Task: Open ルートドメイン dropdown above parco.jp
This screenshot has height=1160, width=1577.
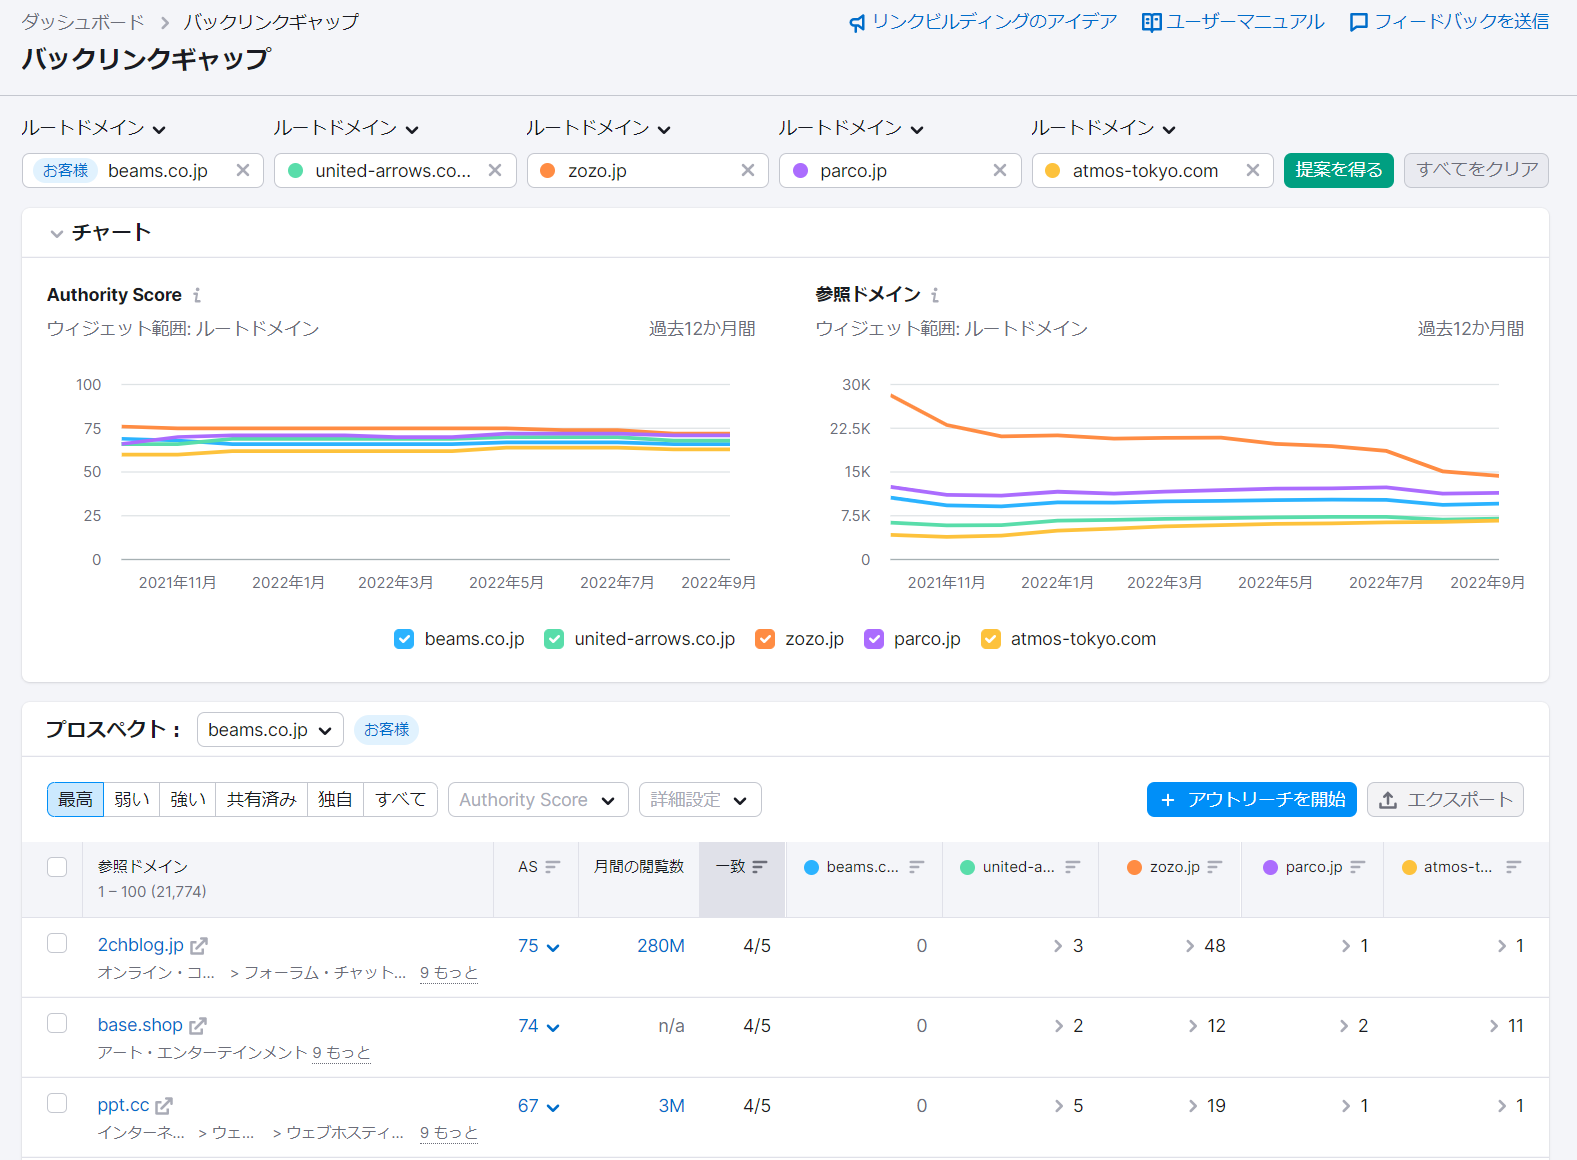Action: click(851, 128)
